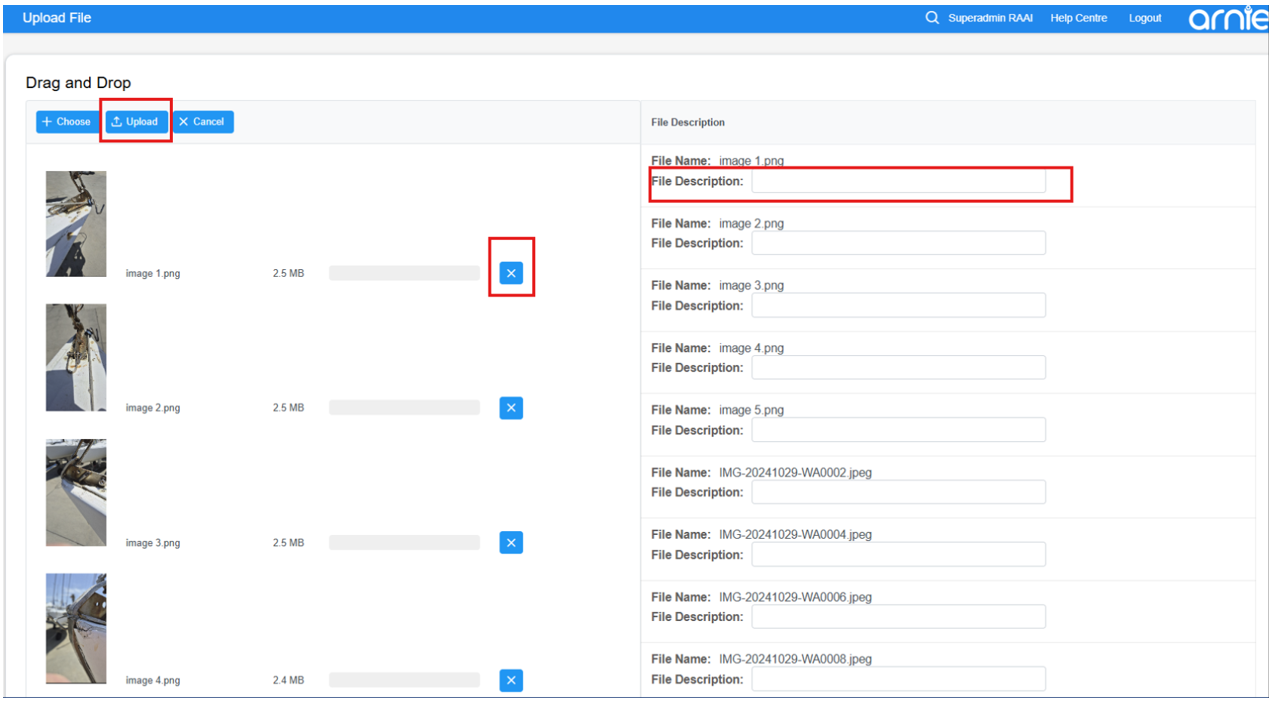Screen dimensions: 1275x705
Task: Open Superadmin RAAI user link
Action: 990,18
